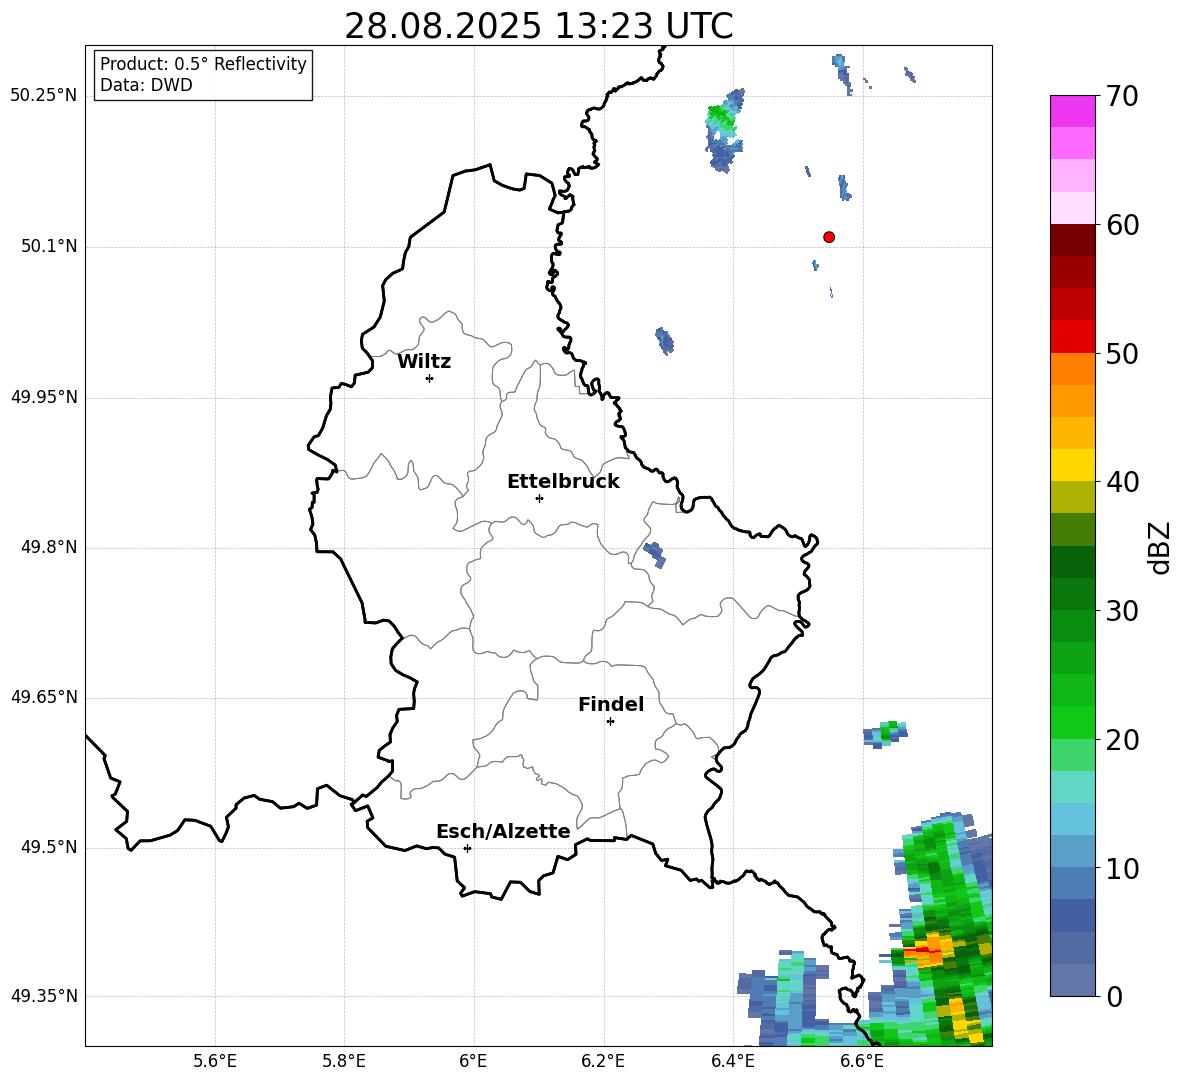Click the "Product: 0.5° Reflectivity" text

pos(203,63)
